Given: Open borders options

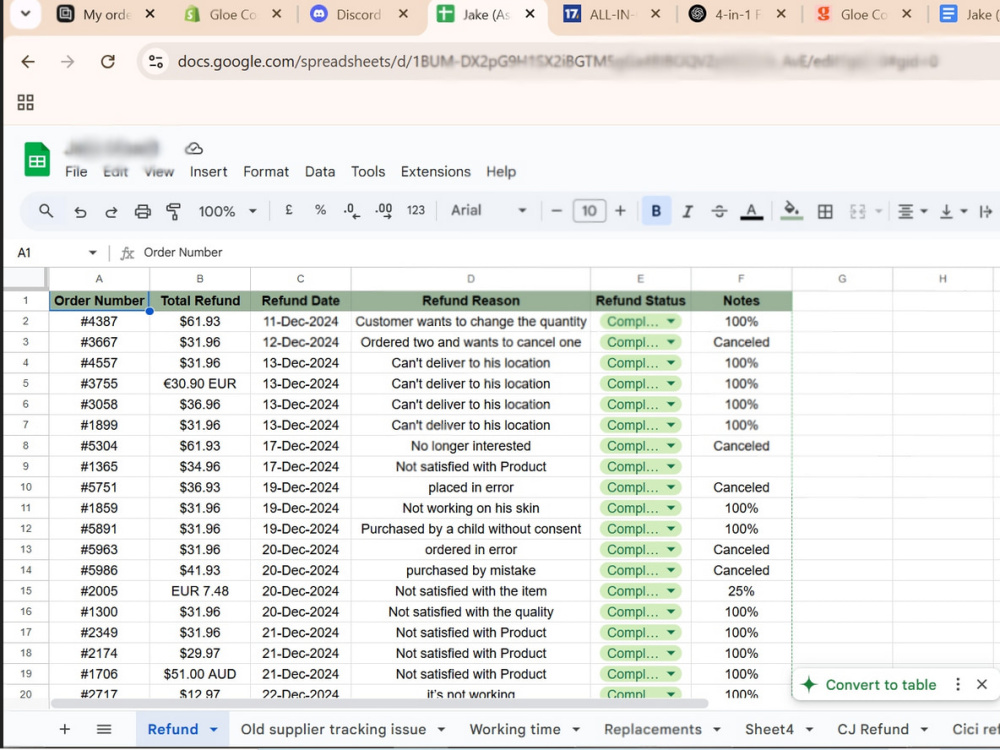Looking at the screenshot, I should [x=825, y=211].
